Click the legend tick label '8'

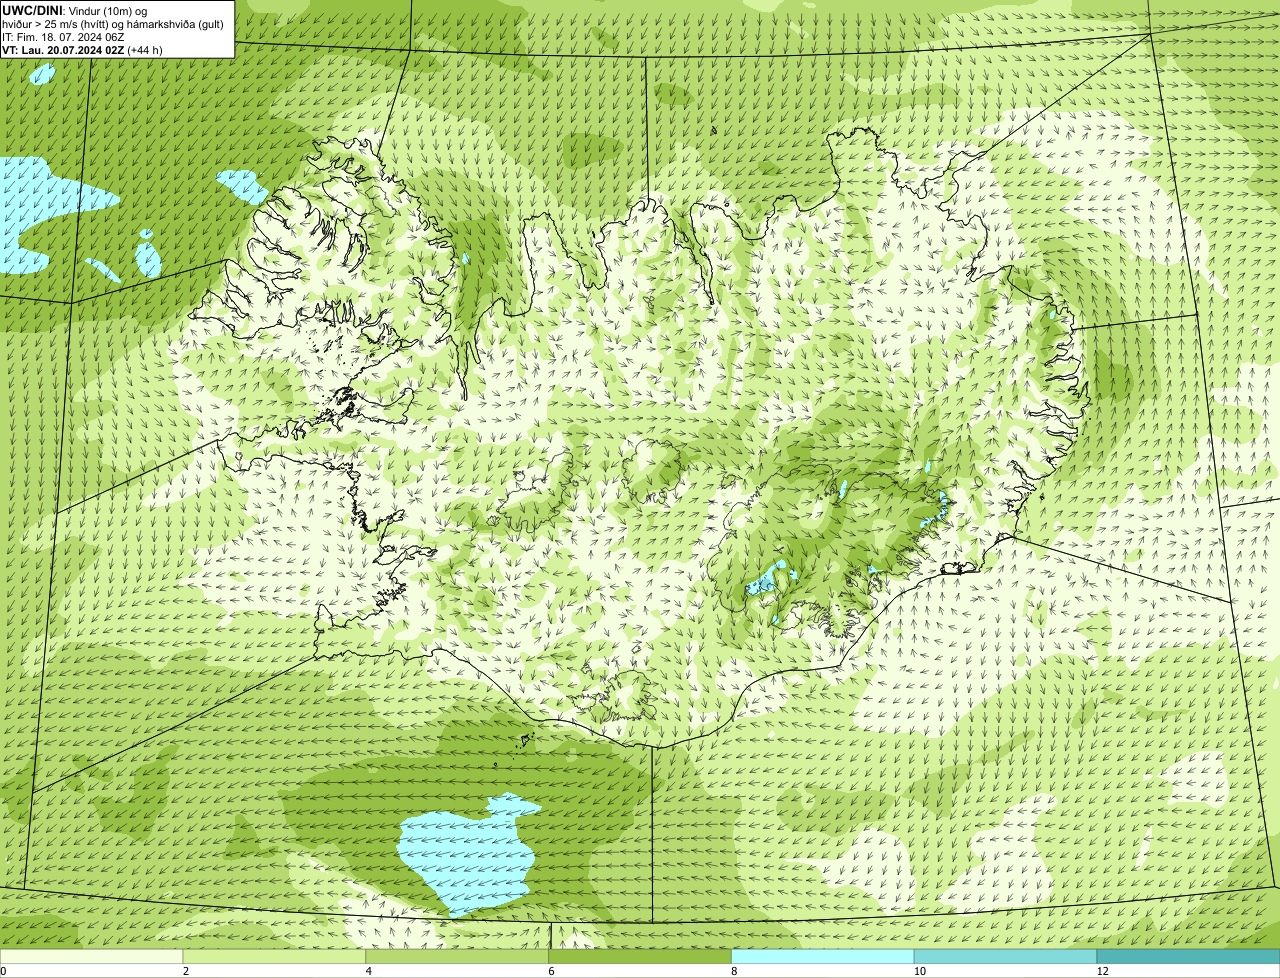click(734, 971)
